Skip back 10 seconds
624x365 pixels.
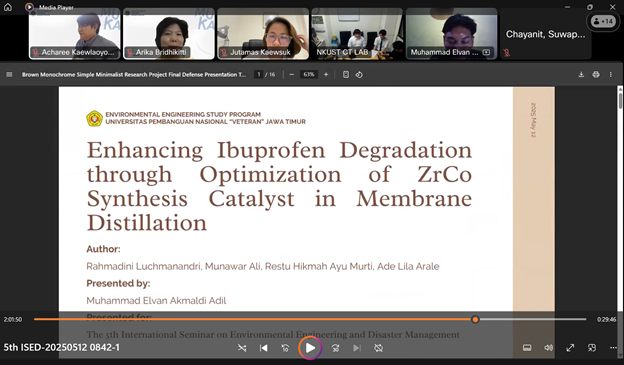click(285, 348)
